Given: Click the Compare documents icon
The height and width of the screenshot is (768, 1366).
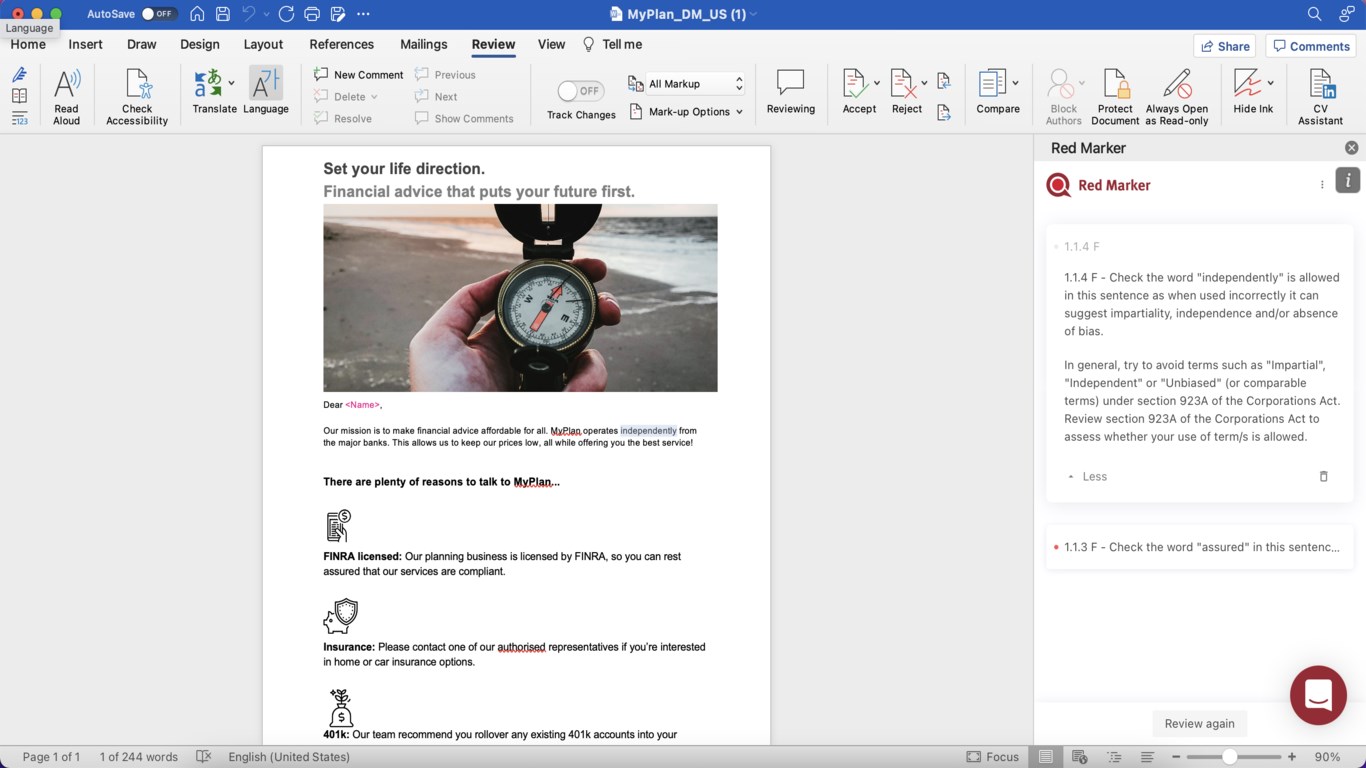Looking at the screenshot, I should (x=992, y=86).
